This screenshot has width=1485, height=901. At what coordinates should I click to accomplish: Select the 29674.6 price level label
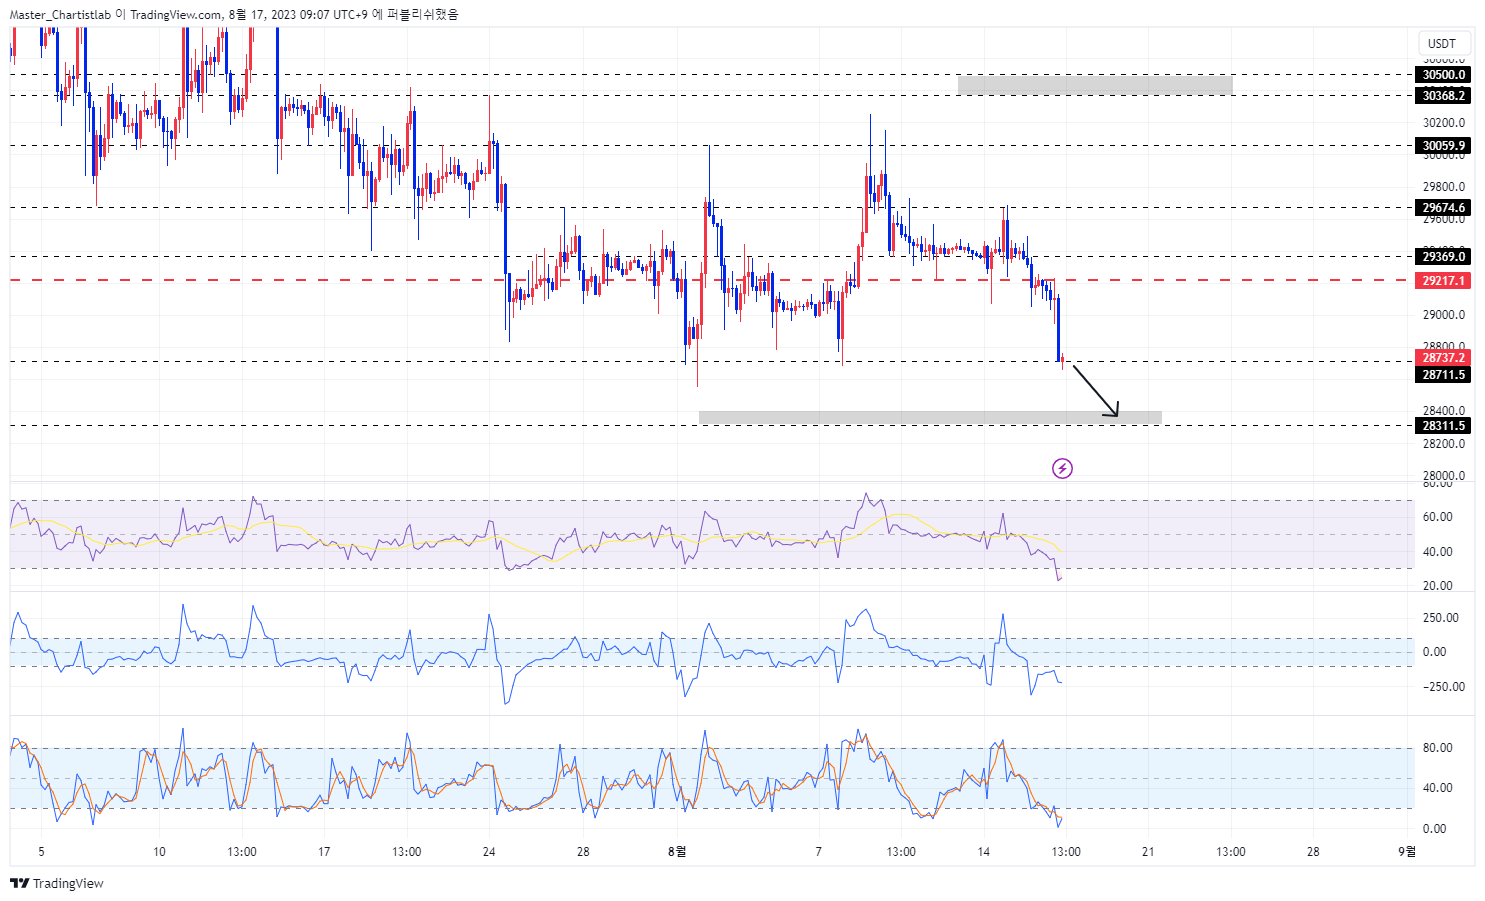[x=1444, y=208]
